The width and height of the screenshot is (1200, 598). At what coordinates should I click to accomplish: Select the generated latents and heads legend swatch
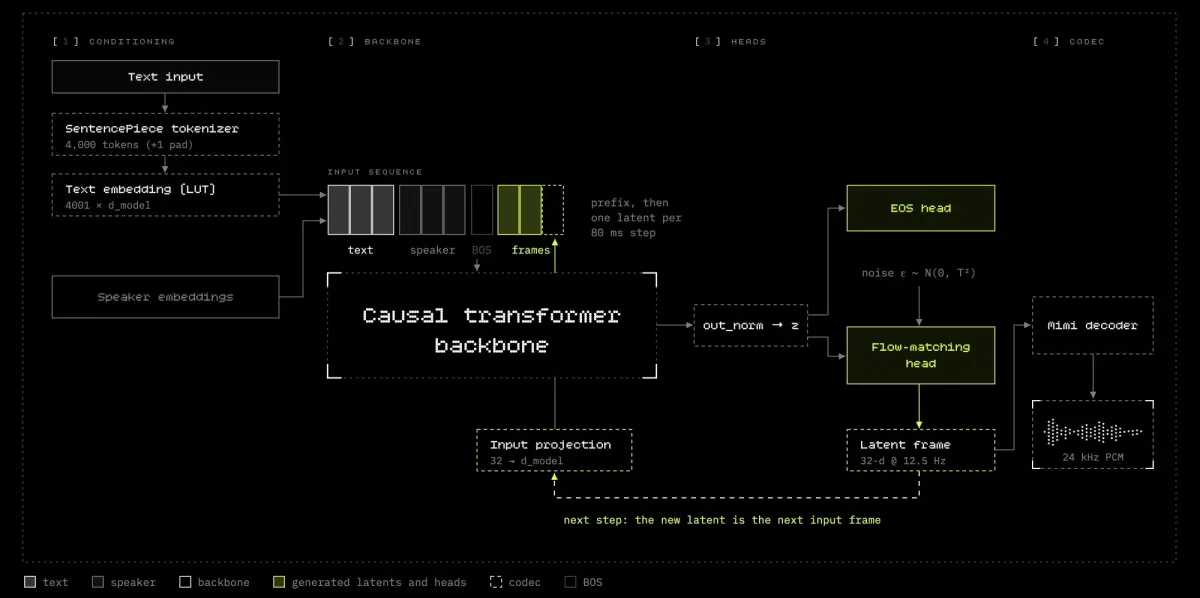pyautogui.click(x=279, y=582)
